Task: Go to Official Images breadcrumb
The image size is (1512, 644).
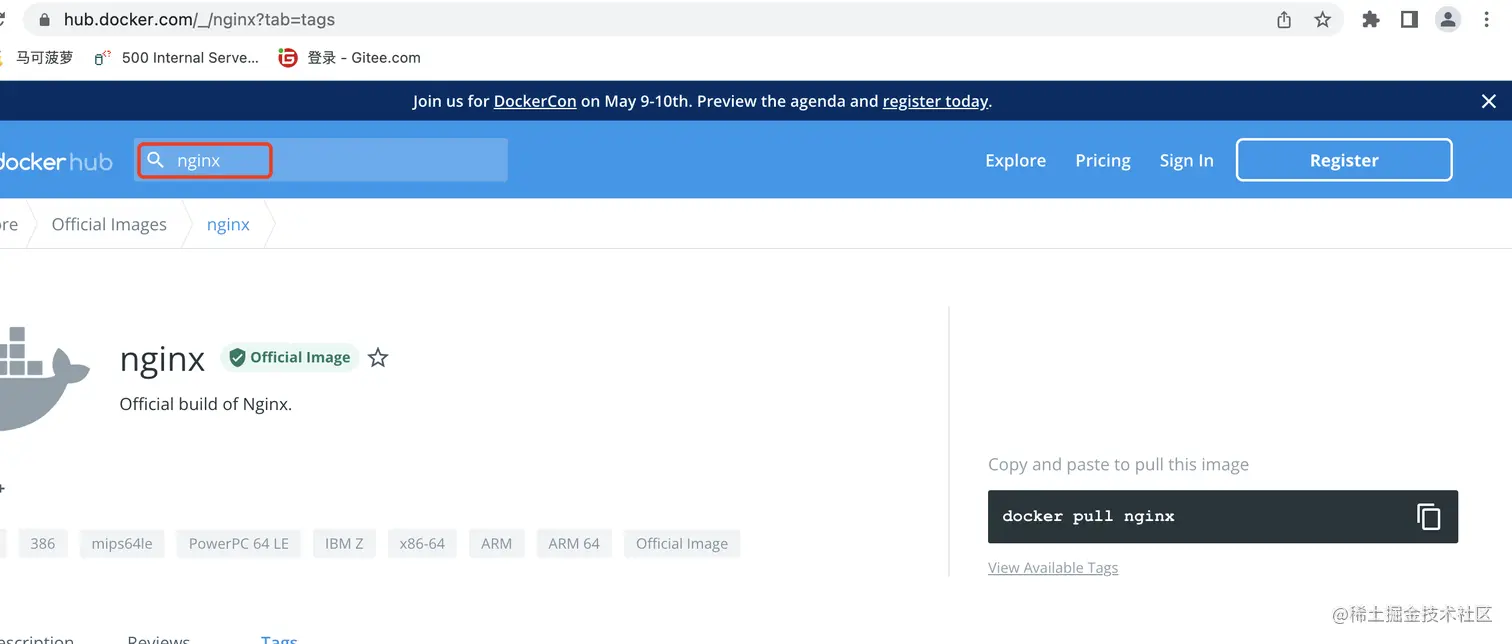Action: pyautogui.click(x=109, y=224)
